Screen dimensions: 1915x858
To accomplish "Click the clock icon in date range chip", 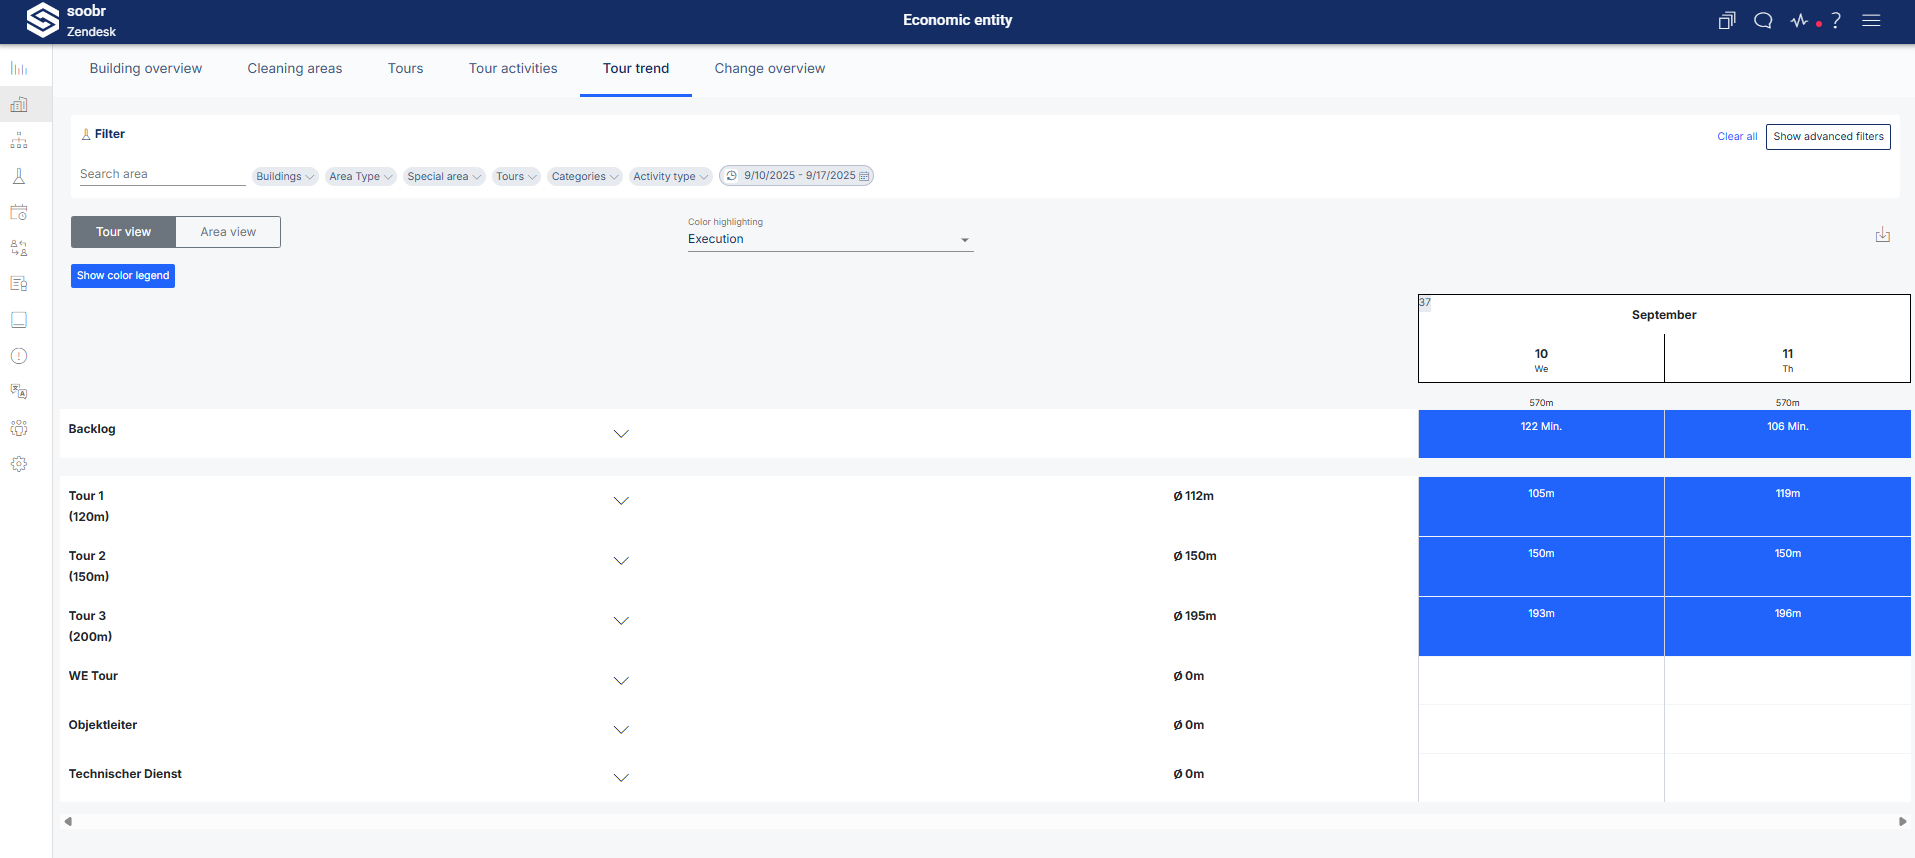I will pos(732,176).
